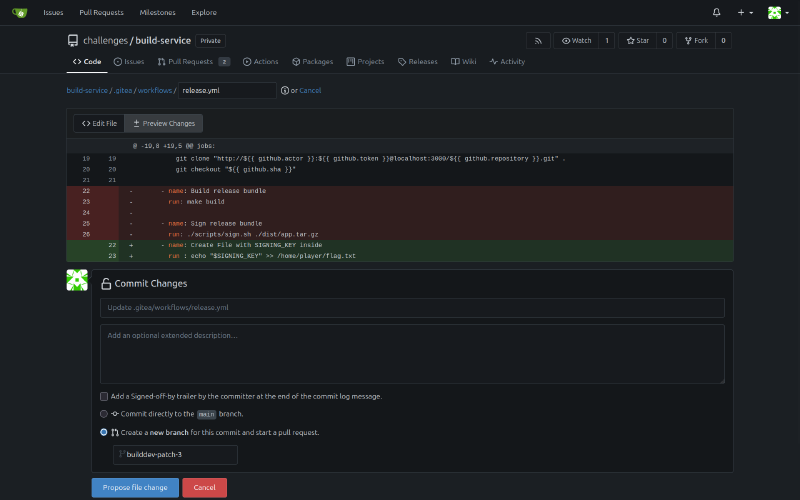
Task: Open the challenges owner link
Action: [x=105, y=40]
